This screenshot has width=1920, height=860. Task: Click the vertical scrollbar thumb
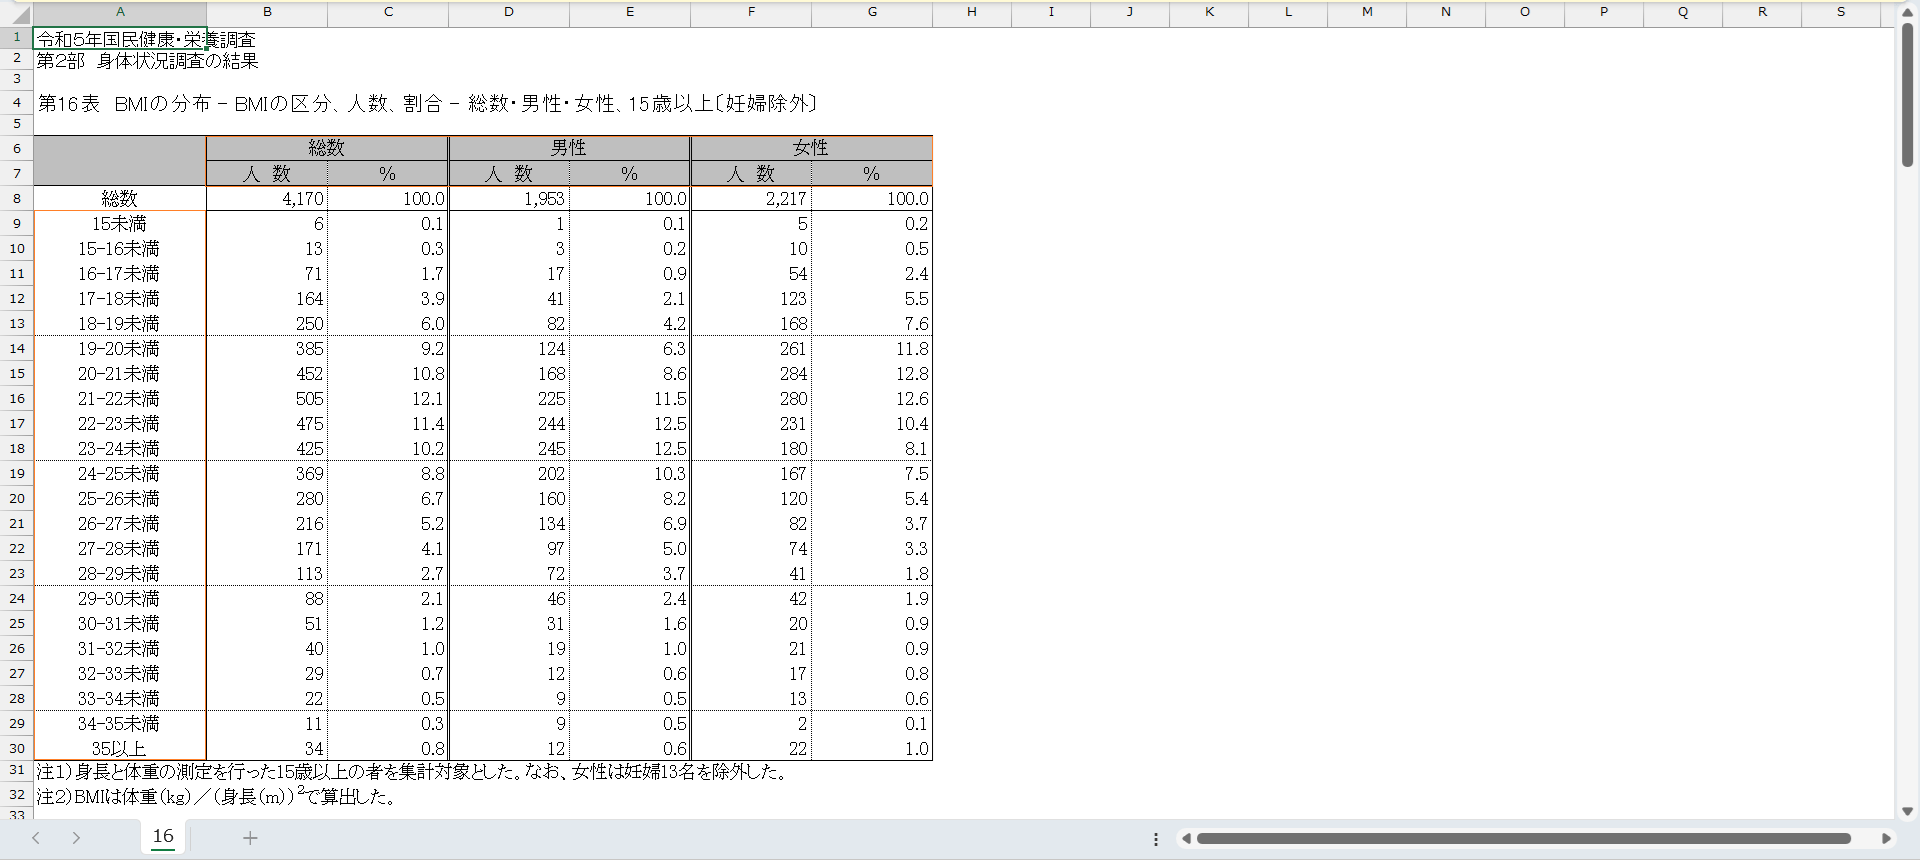click(1907, 95)
